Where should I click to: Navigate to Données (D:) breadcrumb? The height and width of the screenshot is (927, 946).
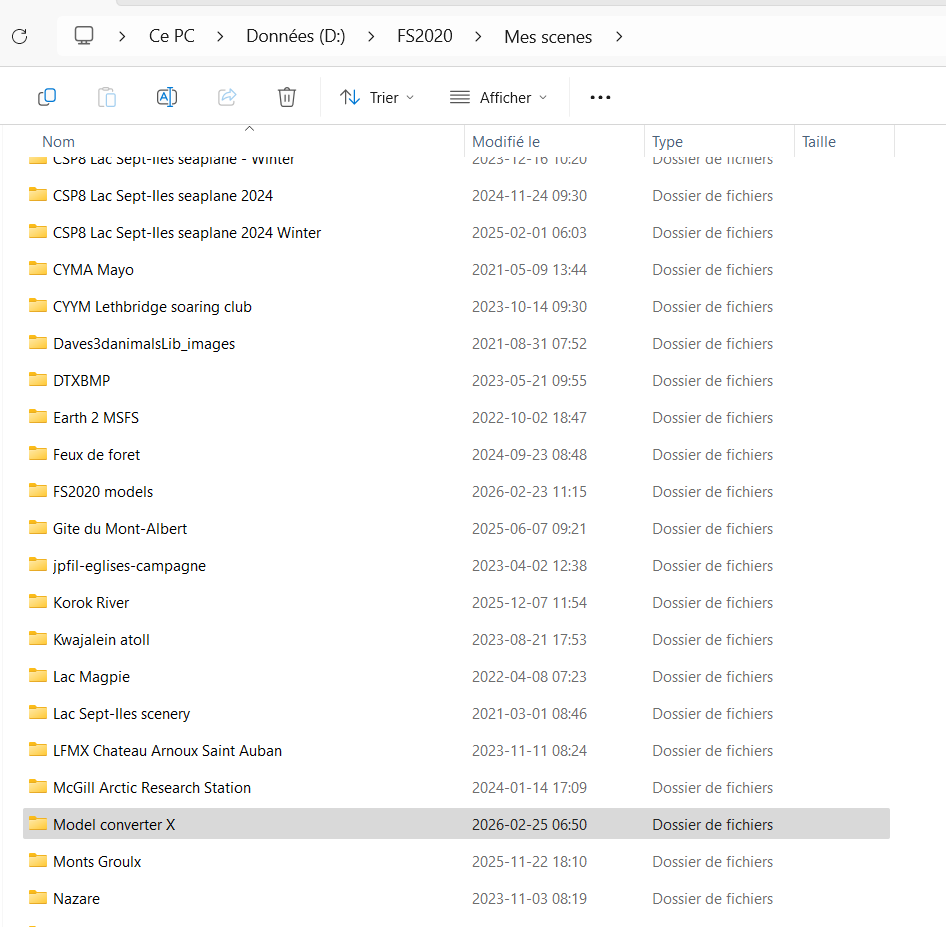(296, 36)
